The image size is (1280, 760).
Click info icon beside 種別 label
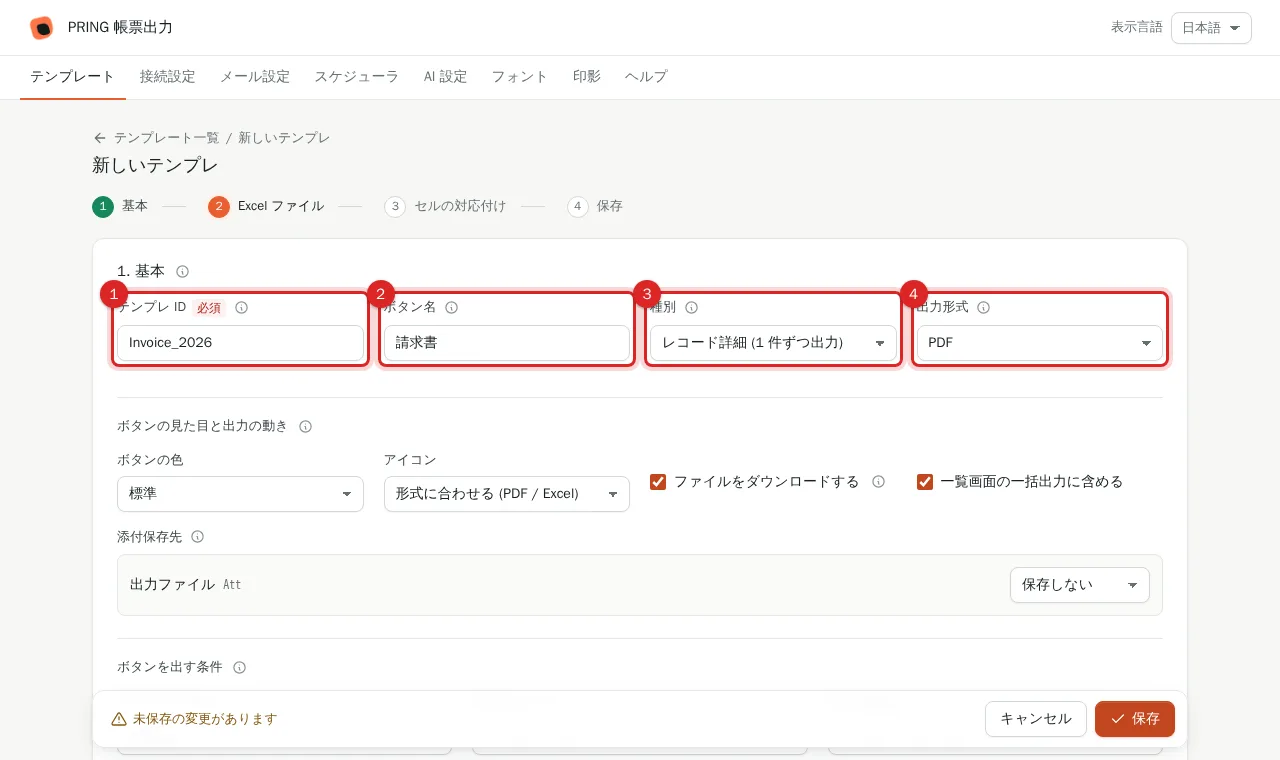pyautogui.click(x=691, y=308)
